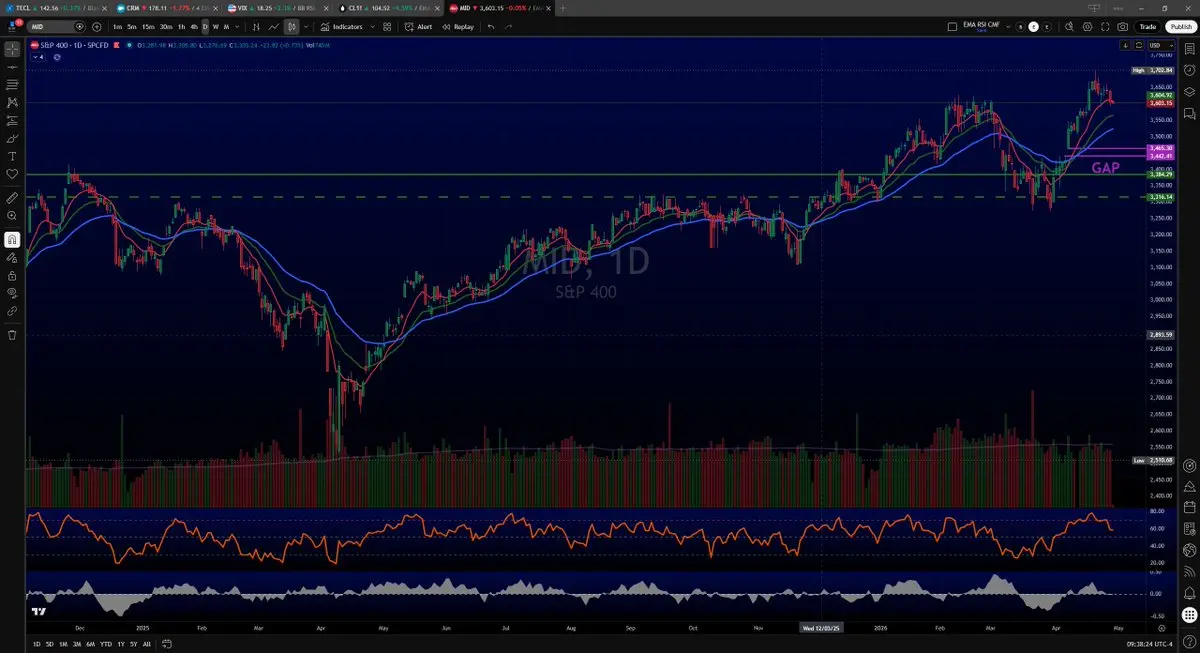Select the 4h interval
The height and width of the screenshot is (653, 1200).
194,27
